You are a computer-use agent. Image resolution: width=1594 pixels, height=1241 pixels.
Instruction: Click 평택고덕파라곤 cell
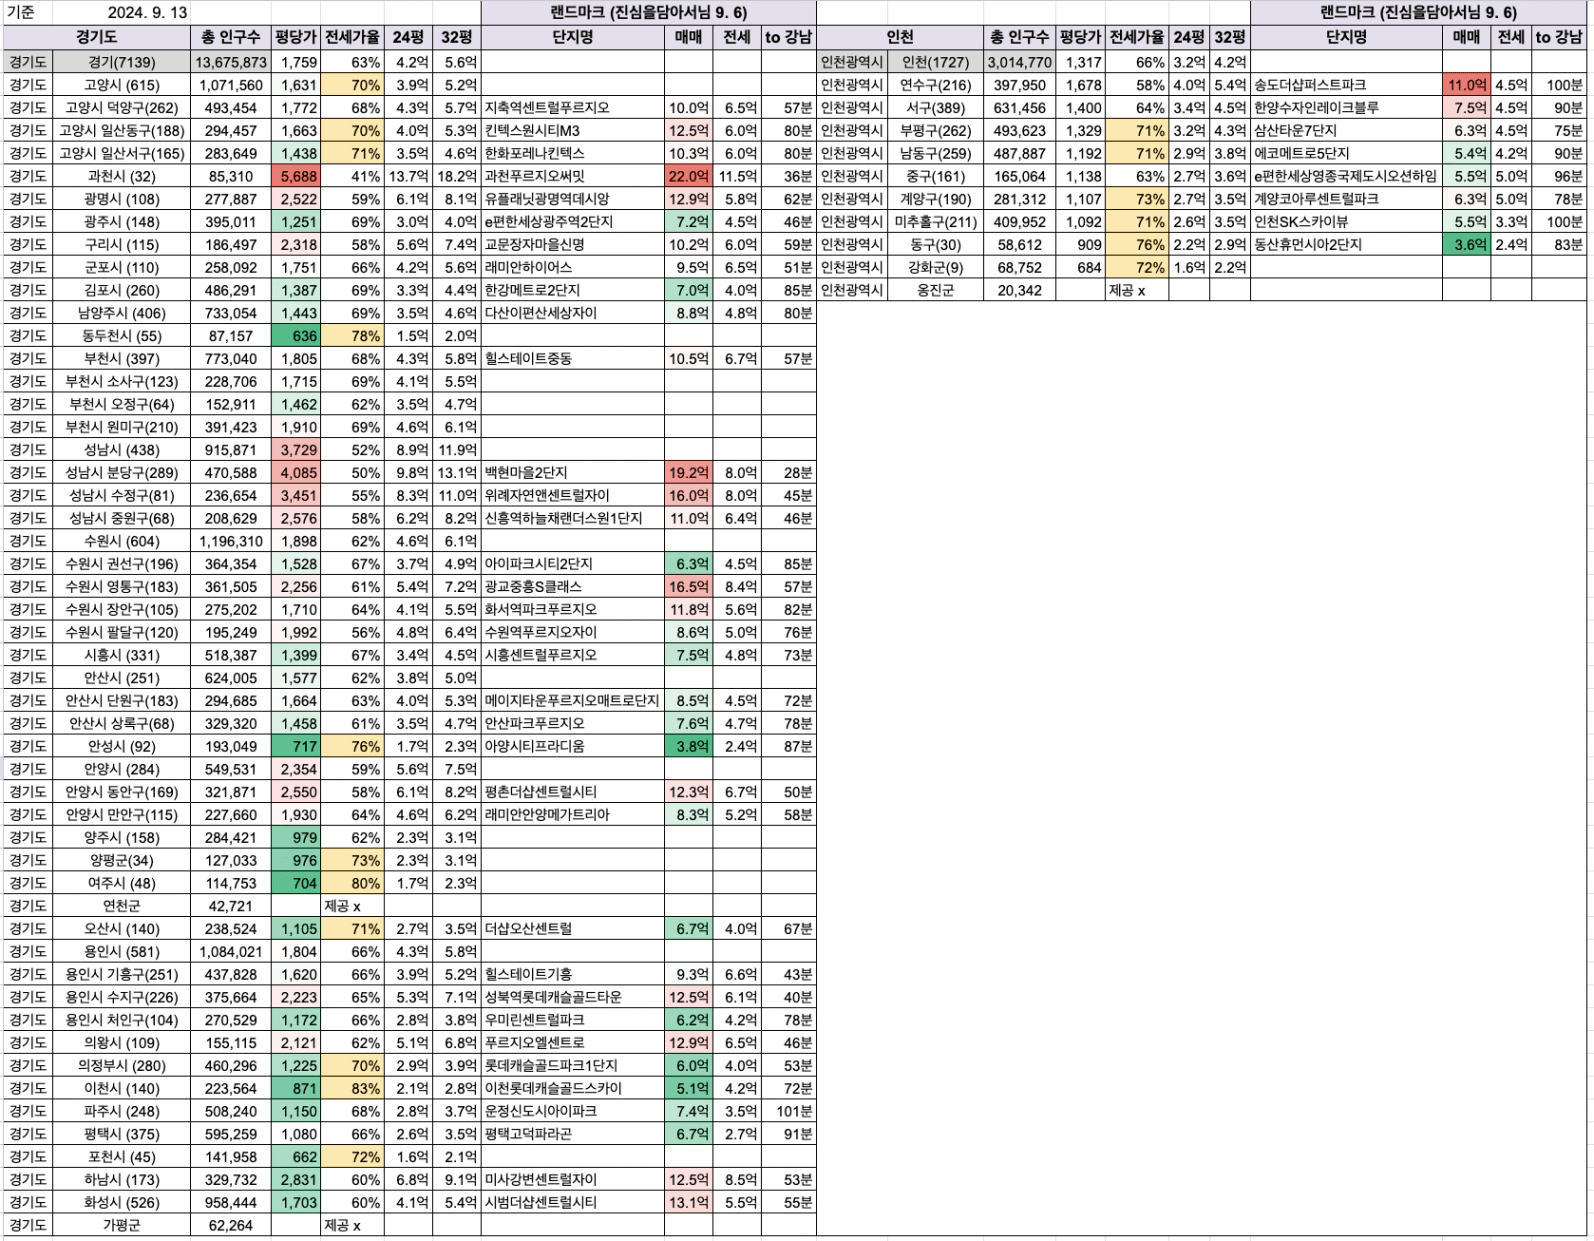(572, 1134)
